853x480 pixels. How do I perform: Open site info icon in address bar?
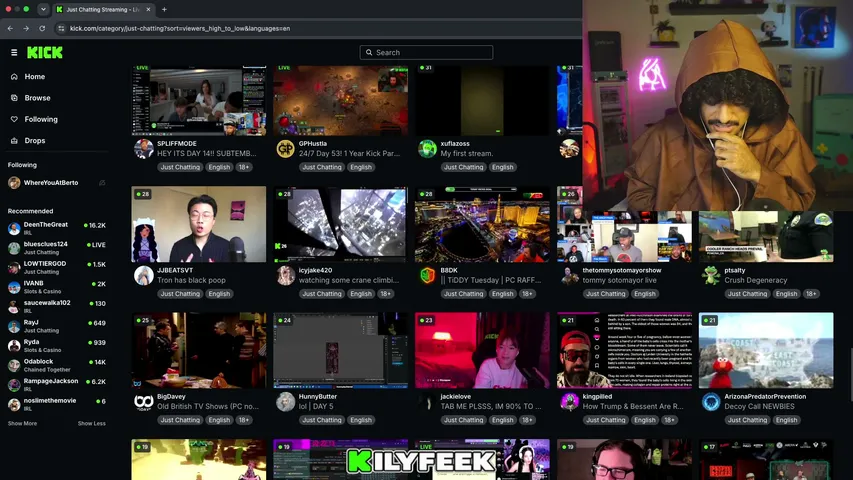coord(61,28)
